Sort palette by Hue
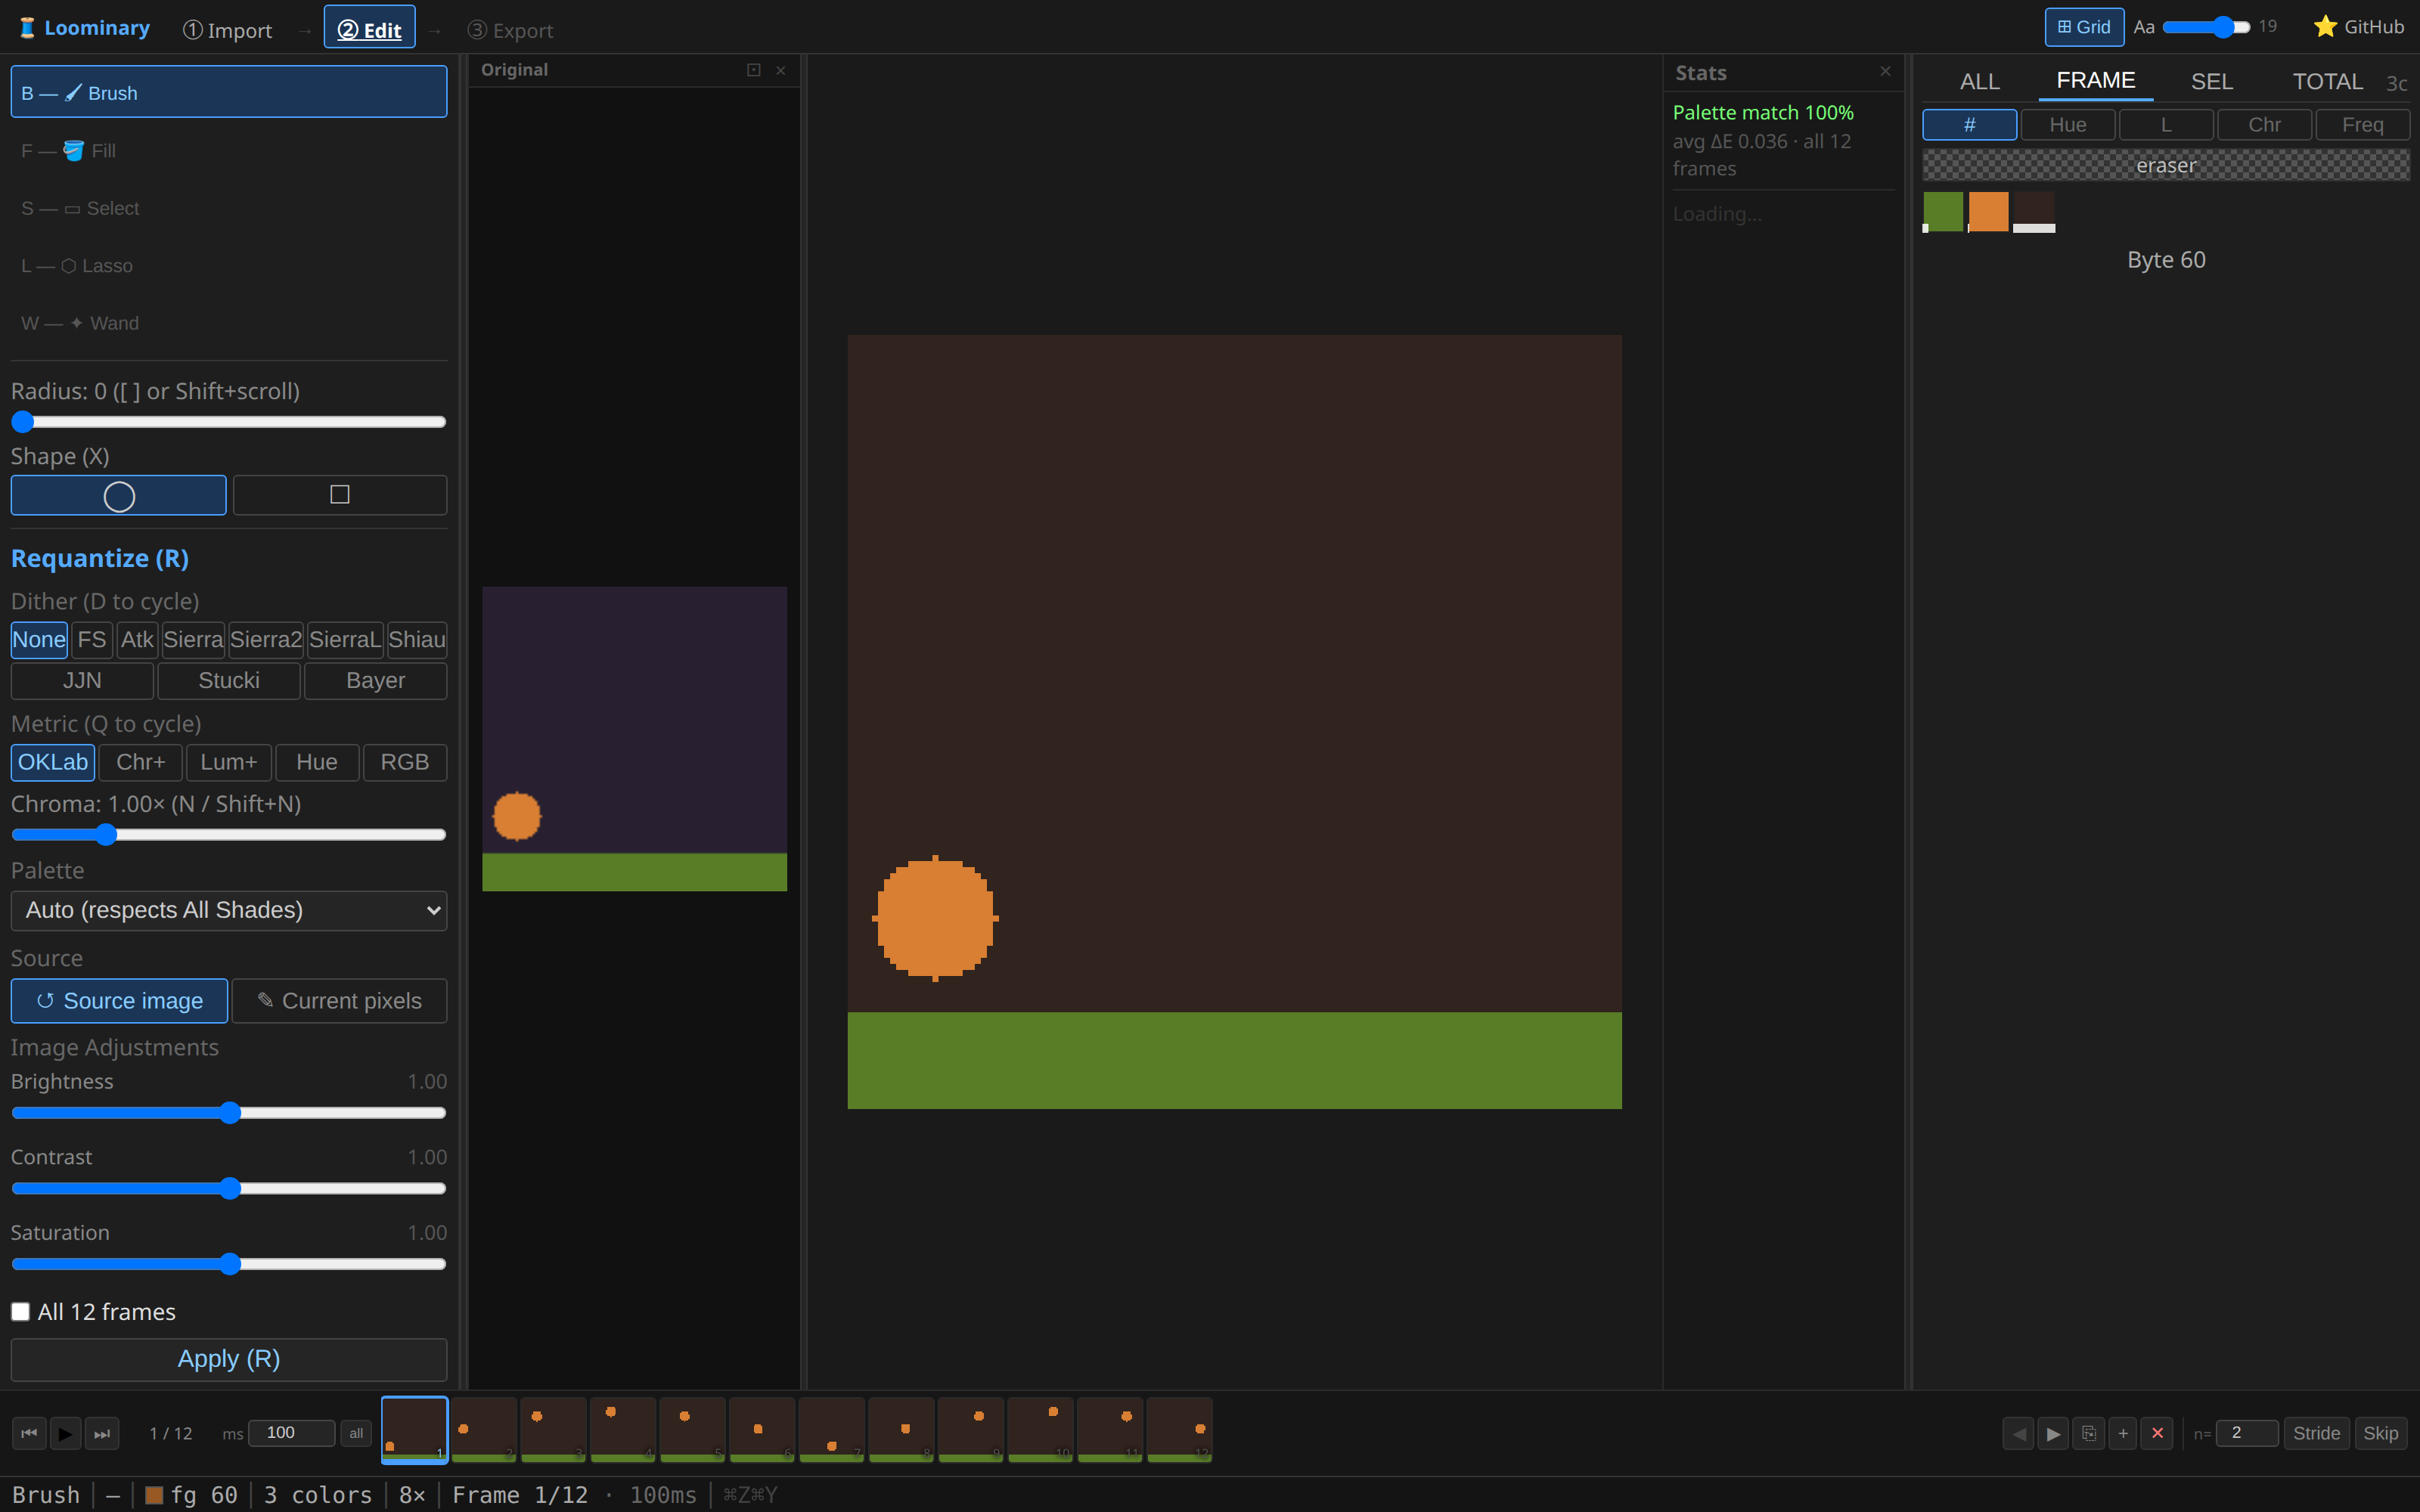Viewport: 2420px width, 1512px height. (2067, 125)
